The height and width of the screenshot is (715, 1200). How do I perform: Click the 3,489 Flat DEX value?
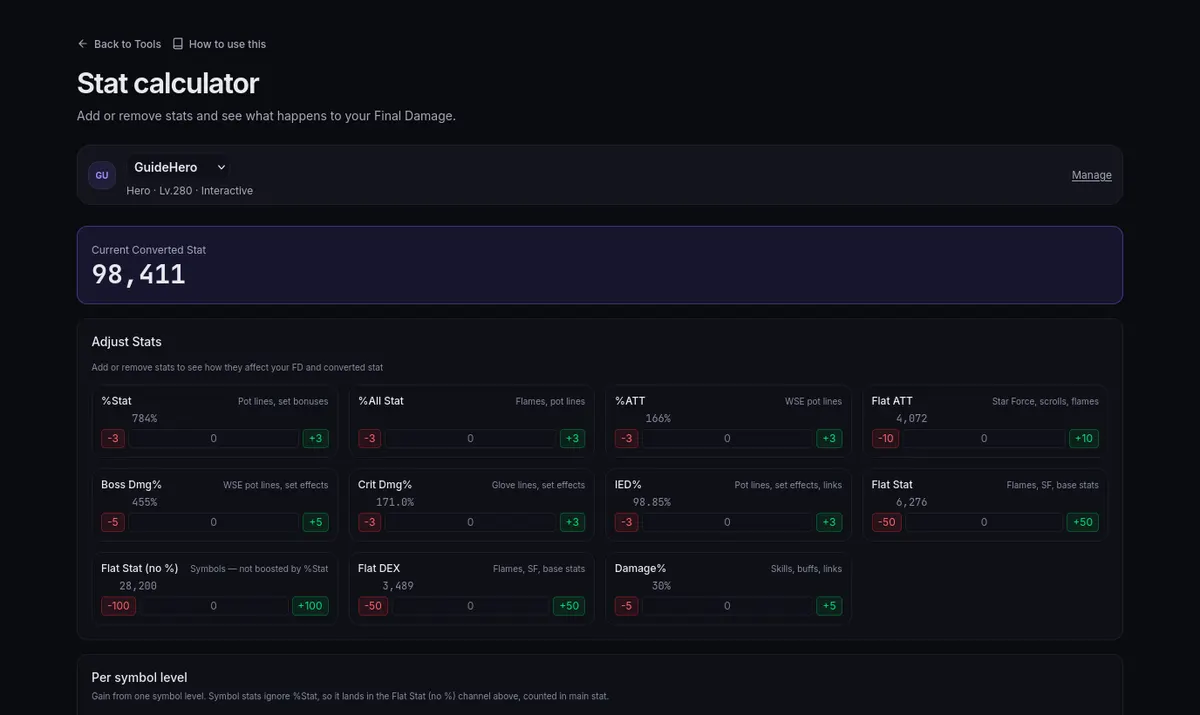[x=398, y=586]
